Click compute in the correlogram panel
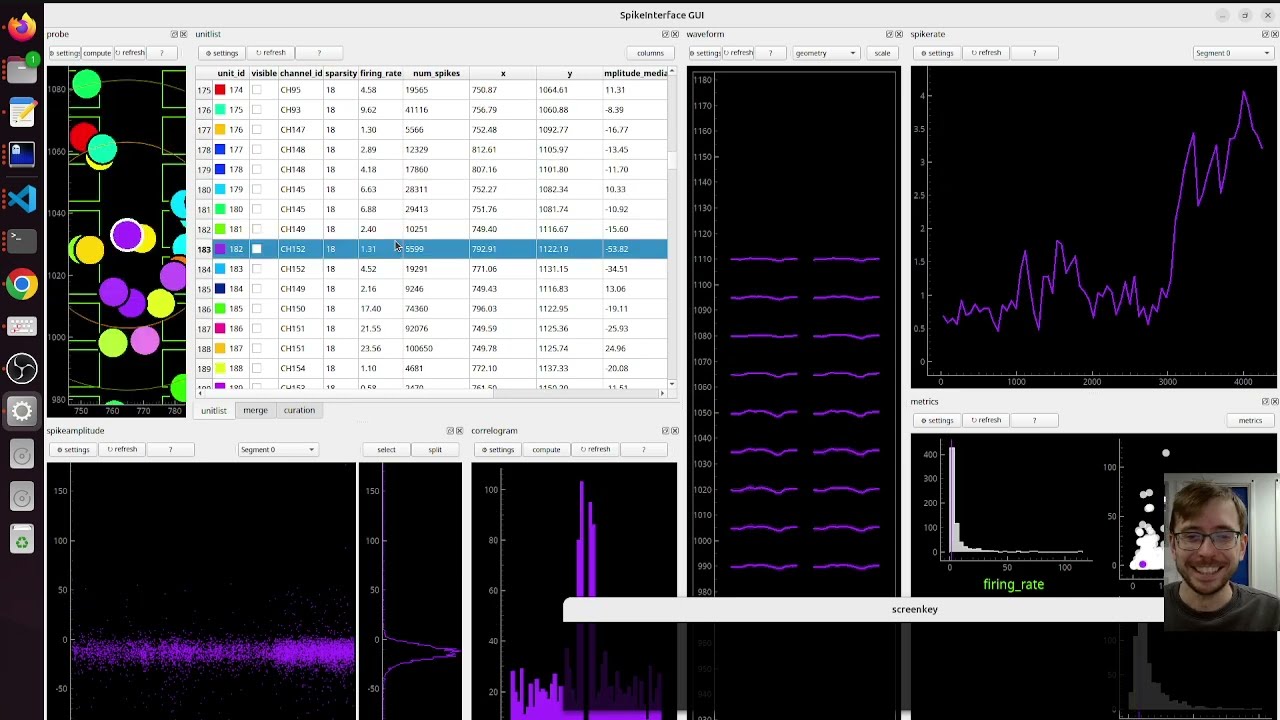 [546, 450]
